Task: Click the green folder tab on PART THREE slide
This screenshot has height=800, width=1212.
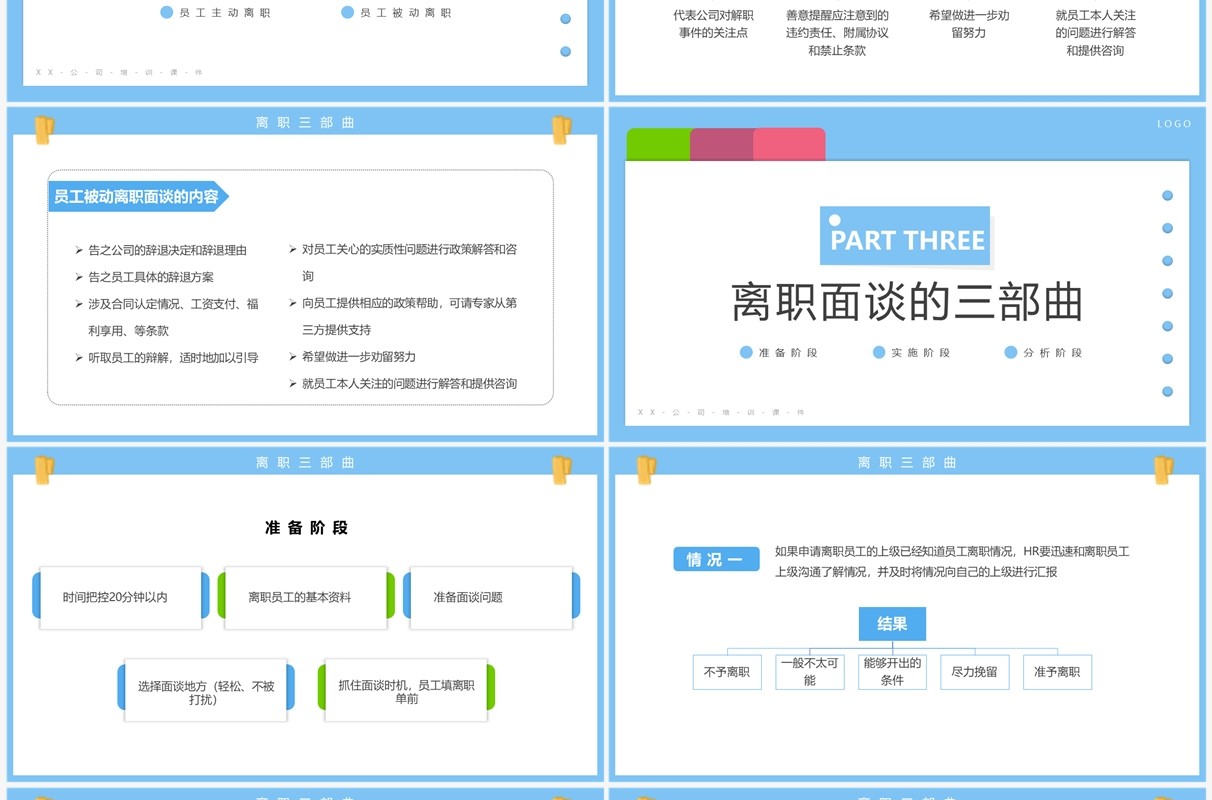Action: [658, 144]
